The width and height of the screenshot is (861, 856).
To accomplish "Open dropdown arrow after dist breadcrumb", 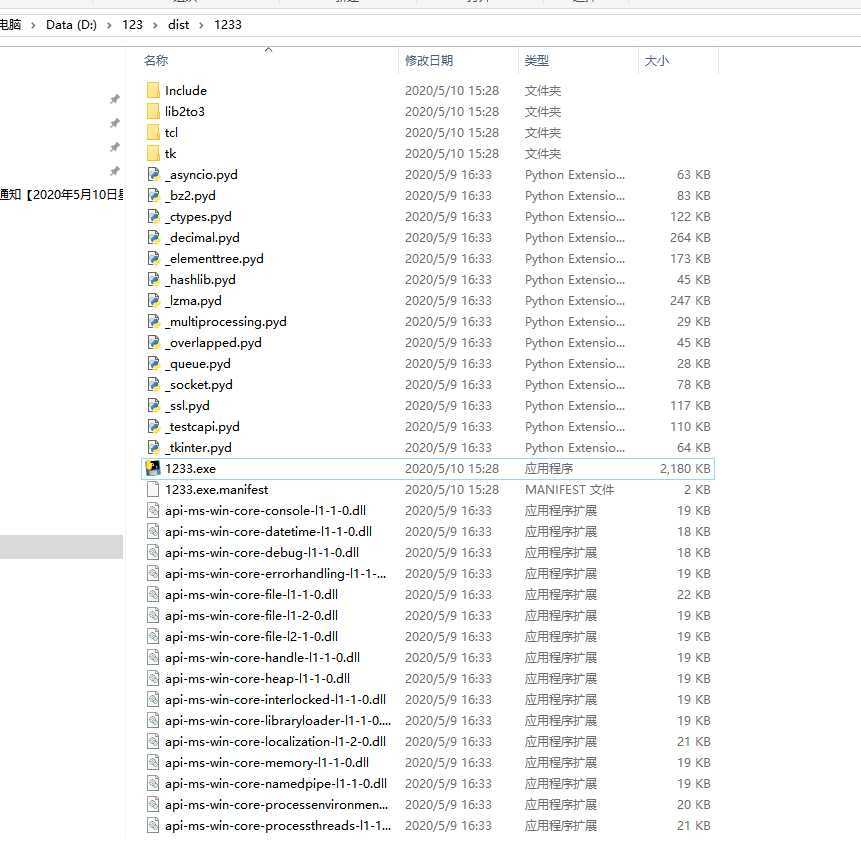I will (x=202, y=25).
